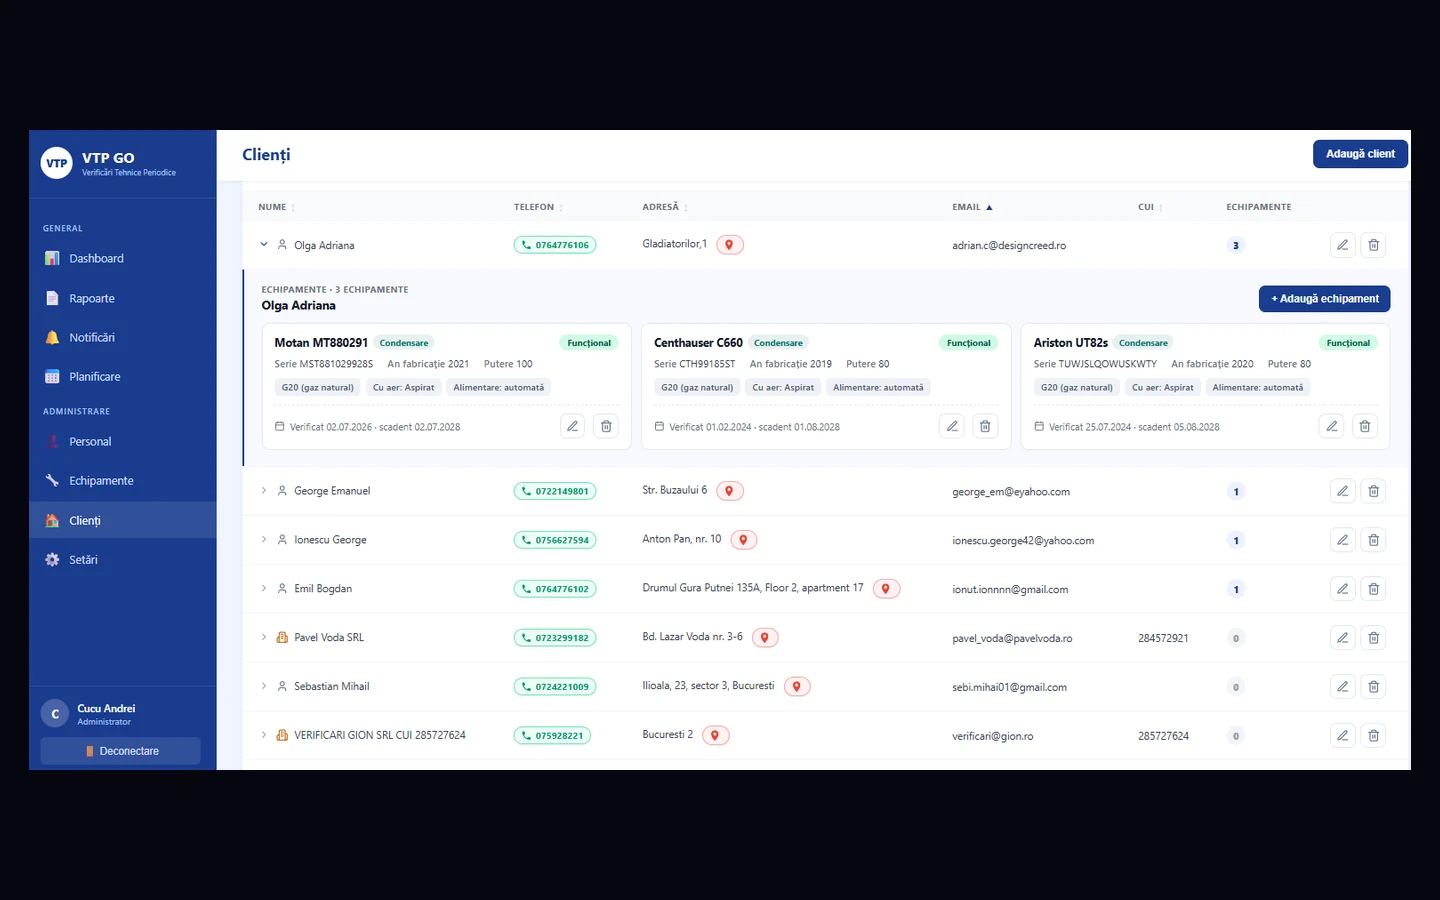Delete the VERIFICARI GION SRL client
Viewport: 1440px width, 900px height.
click(x=1374, y=736)
